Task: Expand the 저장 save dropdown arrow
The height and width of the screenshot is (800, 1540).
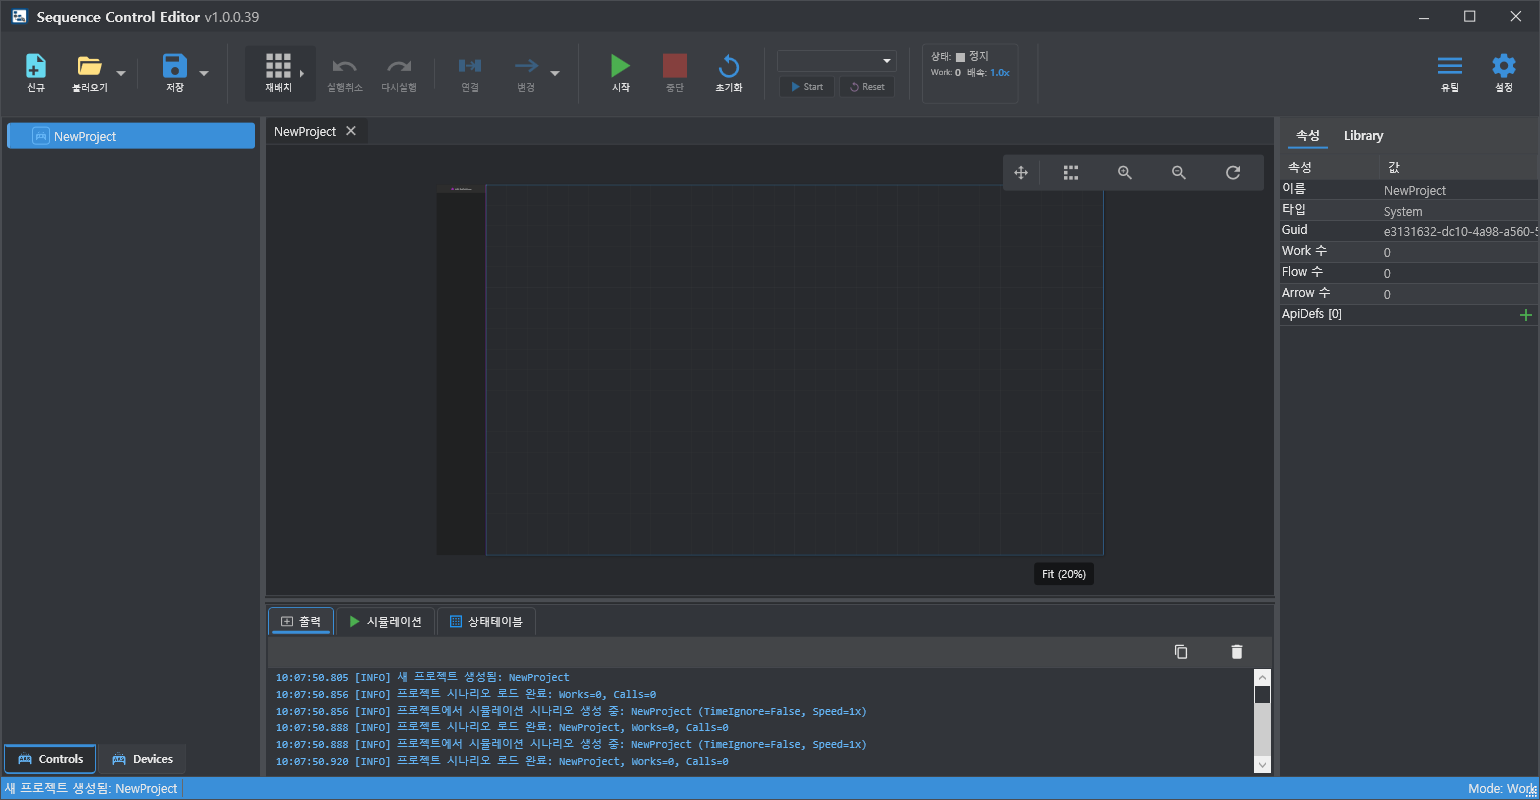Action: [204, 73]
